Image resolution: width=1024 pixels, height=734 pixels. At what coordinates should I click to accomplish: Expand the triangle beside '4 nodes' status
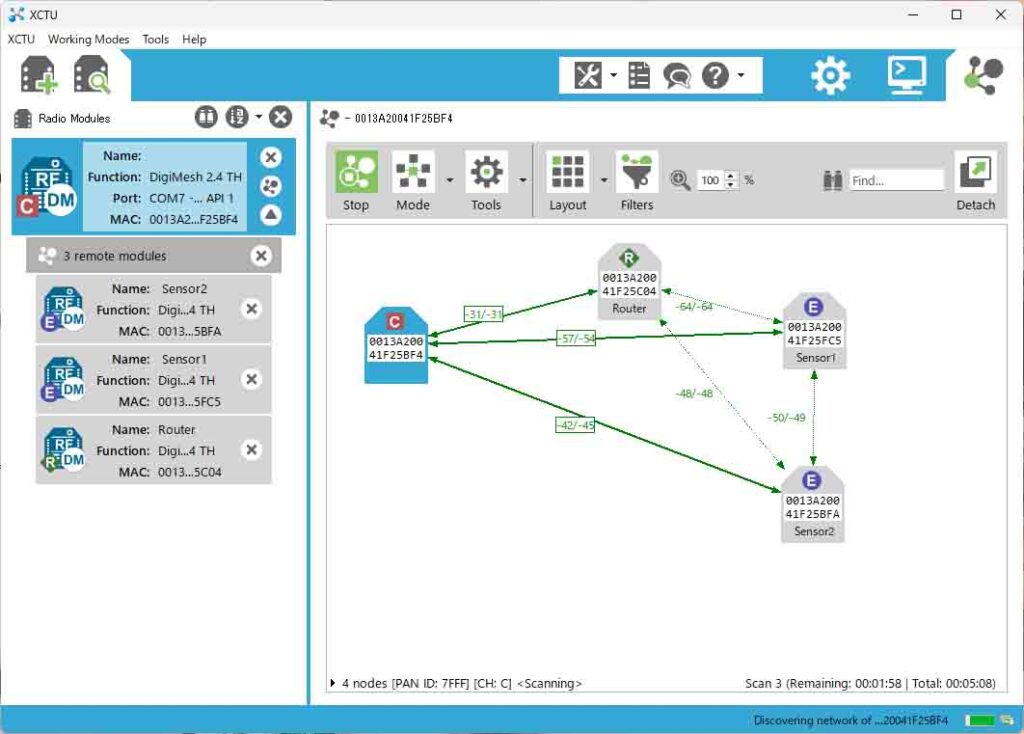333,683
